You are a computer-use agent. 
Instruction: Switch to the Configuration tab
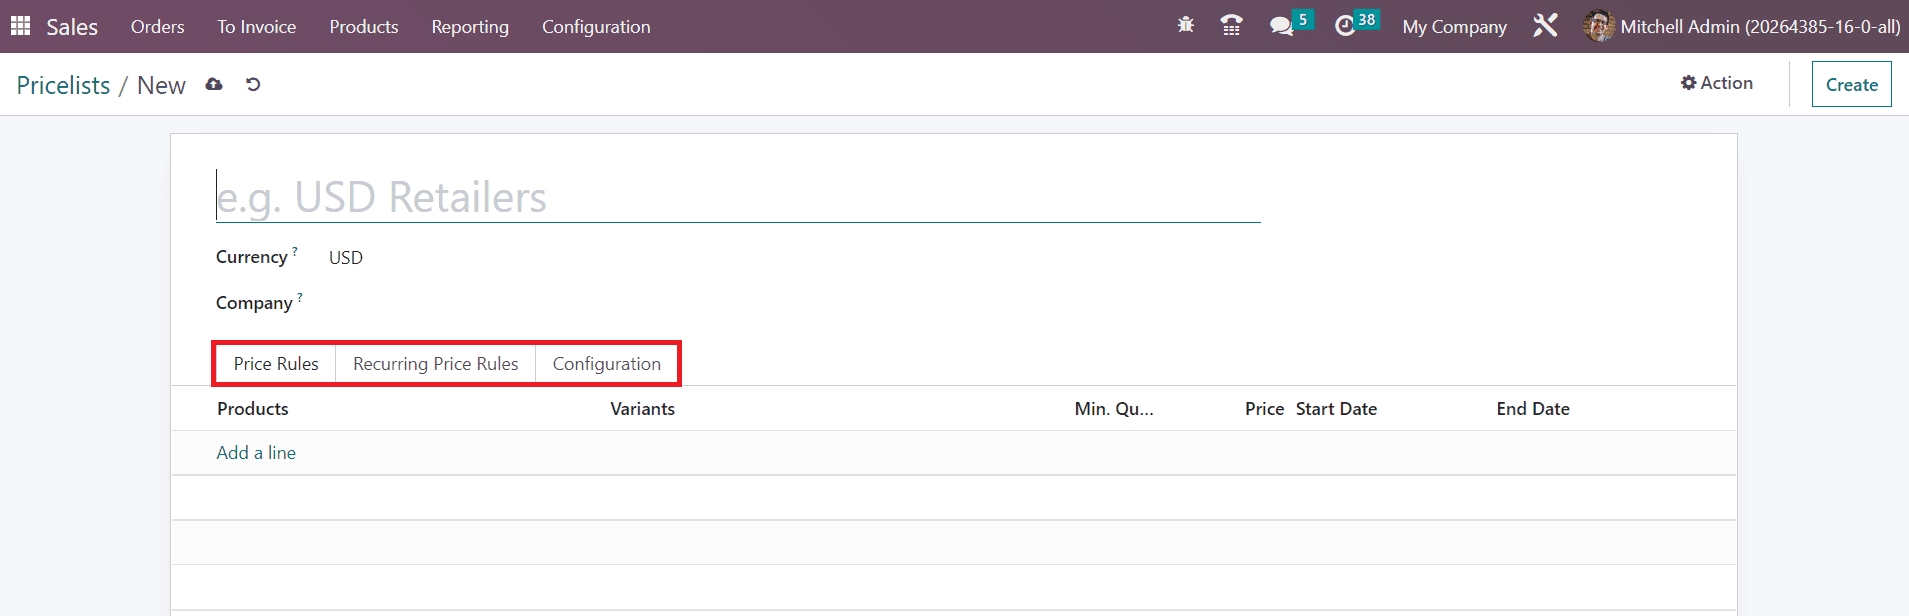[606, 364]
